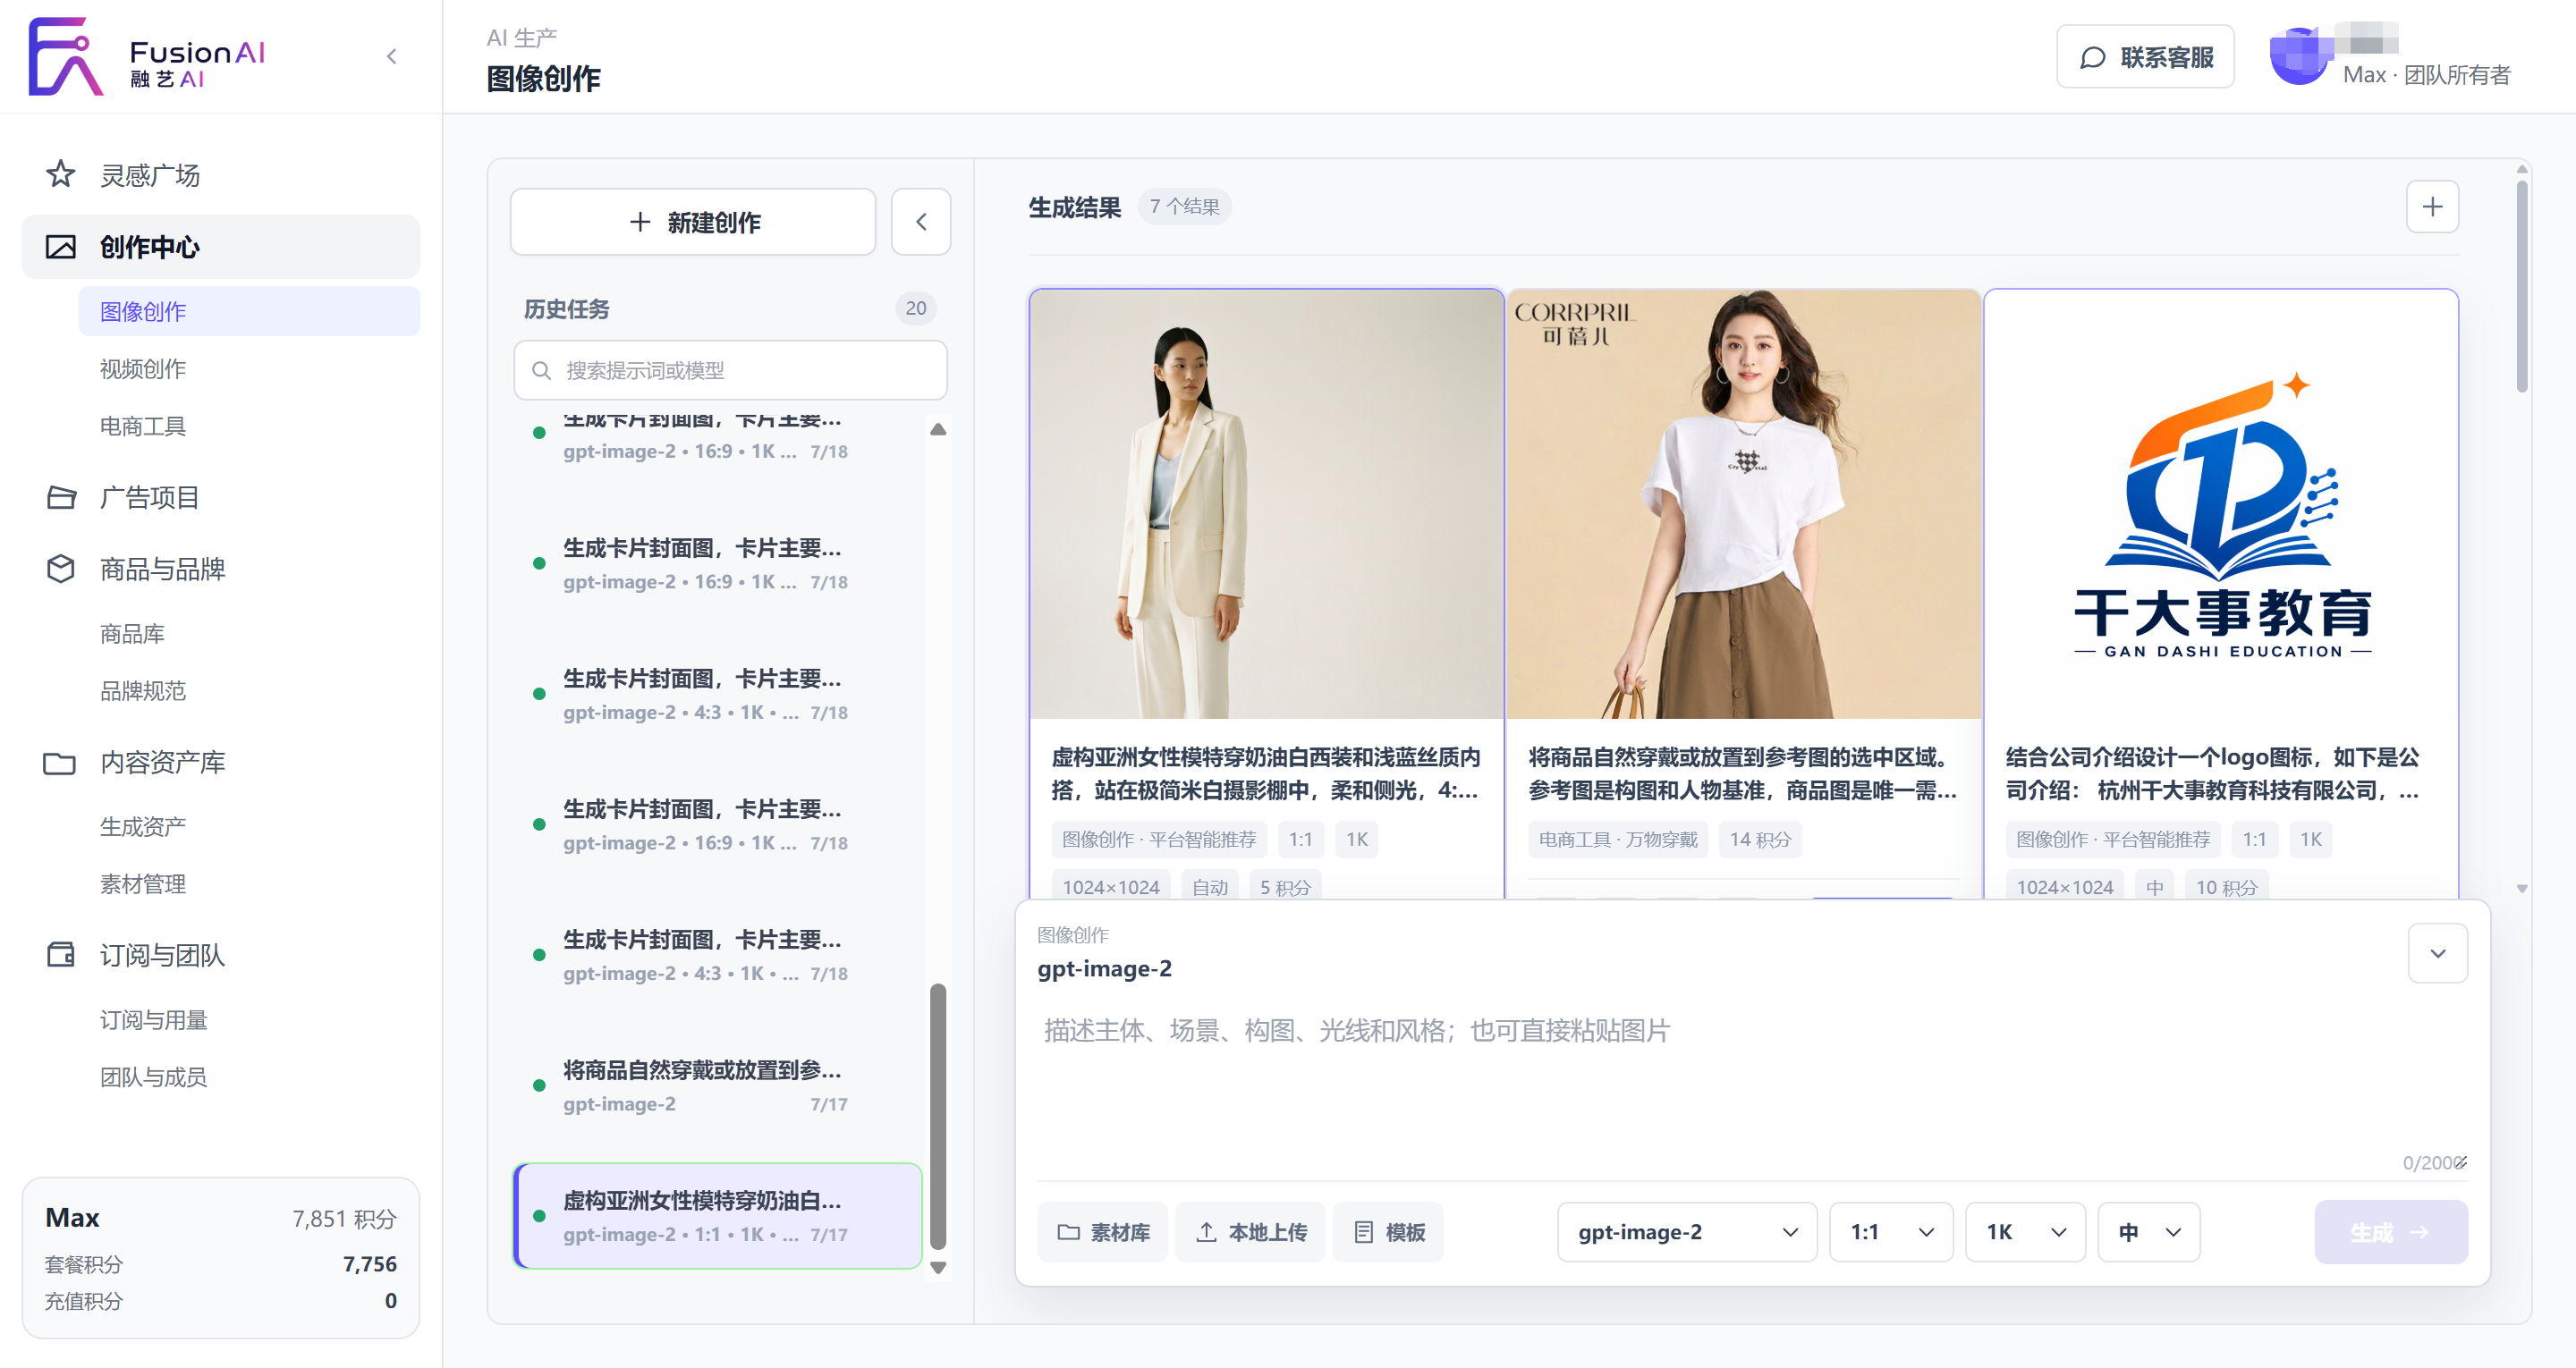Click the 电商工具 · 万物穿戴 tag
2576x1368 pixels.
1618,840
